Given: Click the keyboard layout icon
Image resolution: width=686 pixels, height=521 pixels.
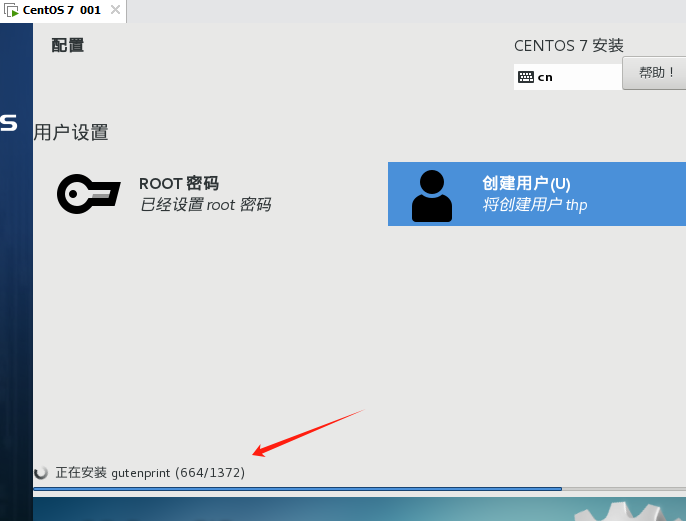Looking at the screenshot, I should (x=525, y=77).
